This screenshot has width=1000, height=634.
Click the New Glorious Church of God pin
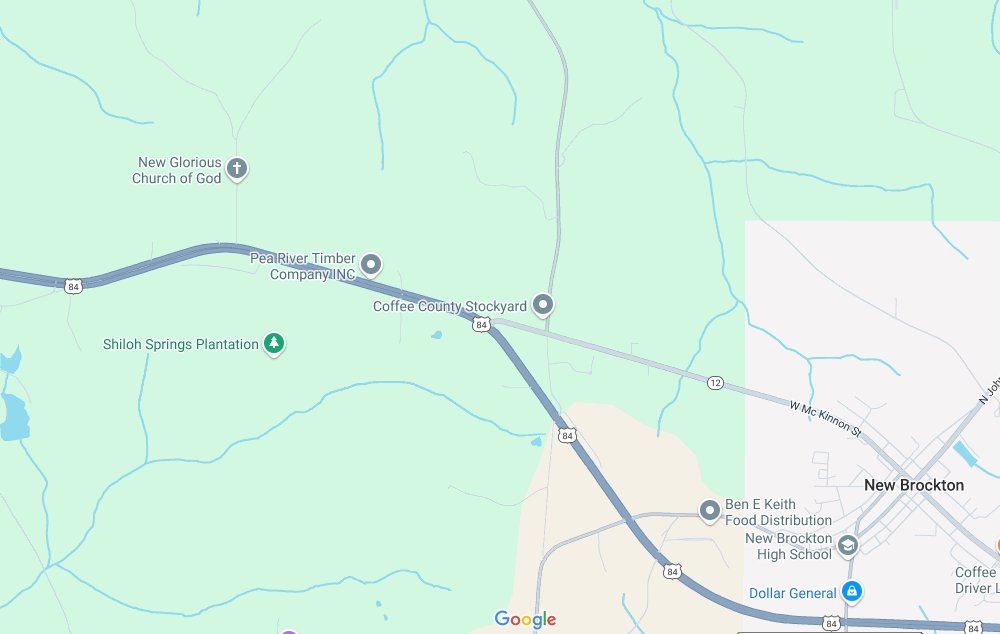pyautogui.click(x=237, y=169)
